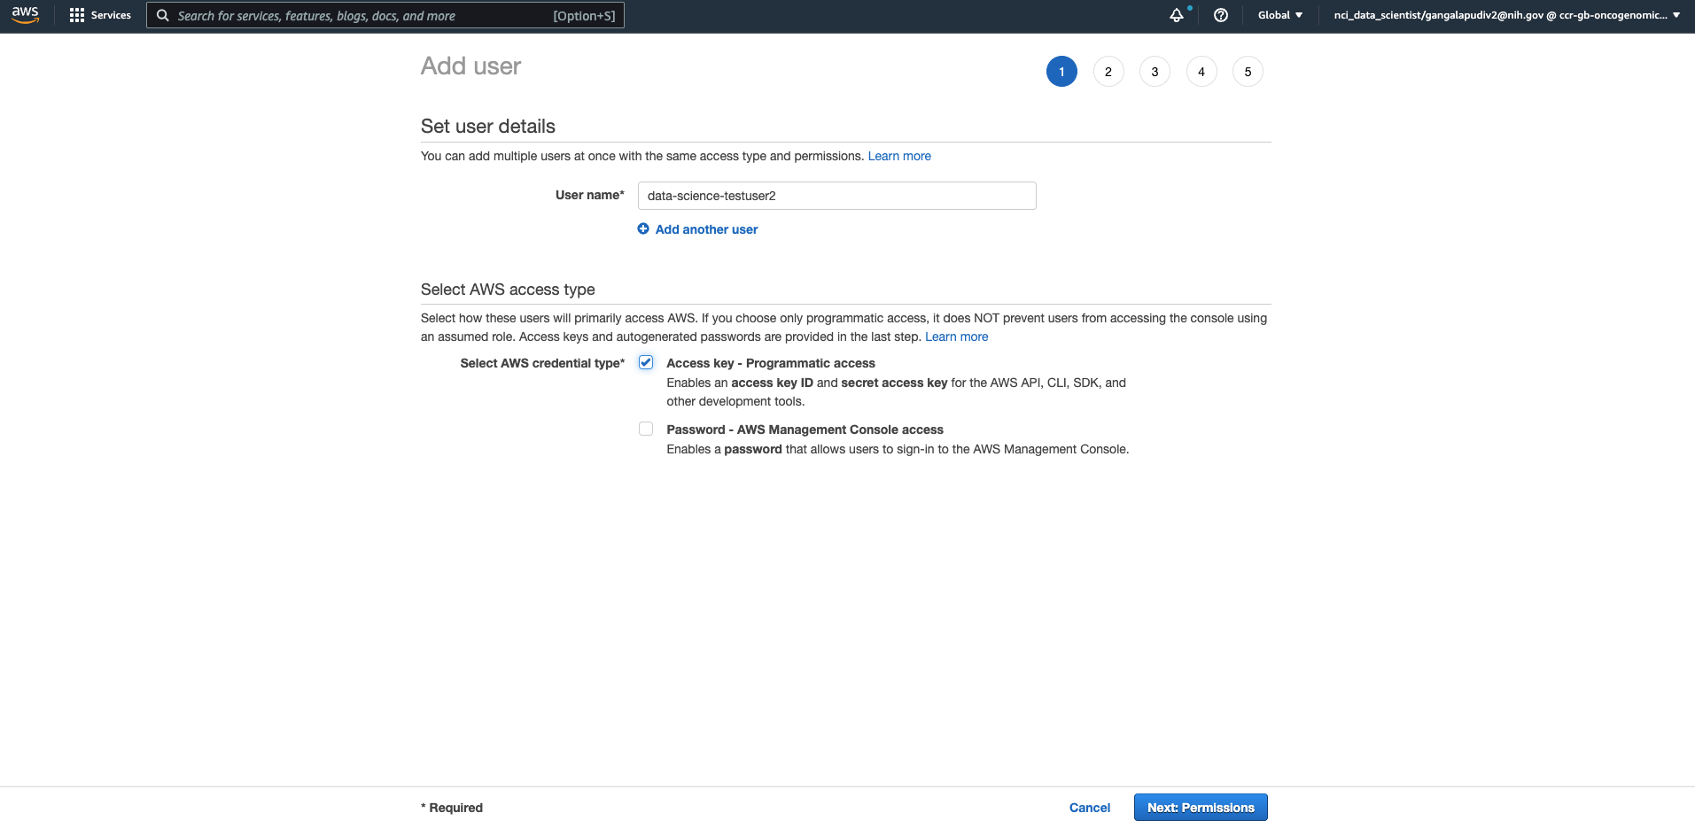Enable Password - AWS Management Console access
Screen dimensions: 1696x828
[x=646, y=429]
